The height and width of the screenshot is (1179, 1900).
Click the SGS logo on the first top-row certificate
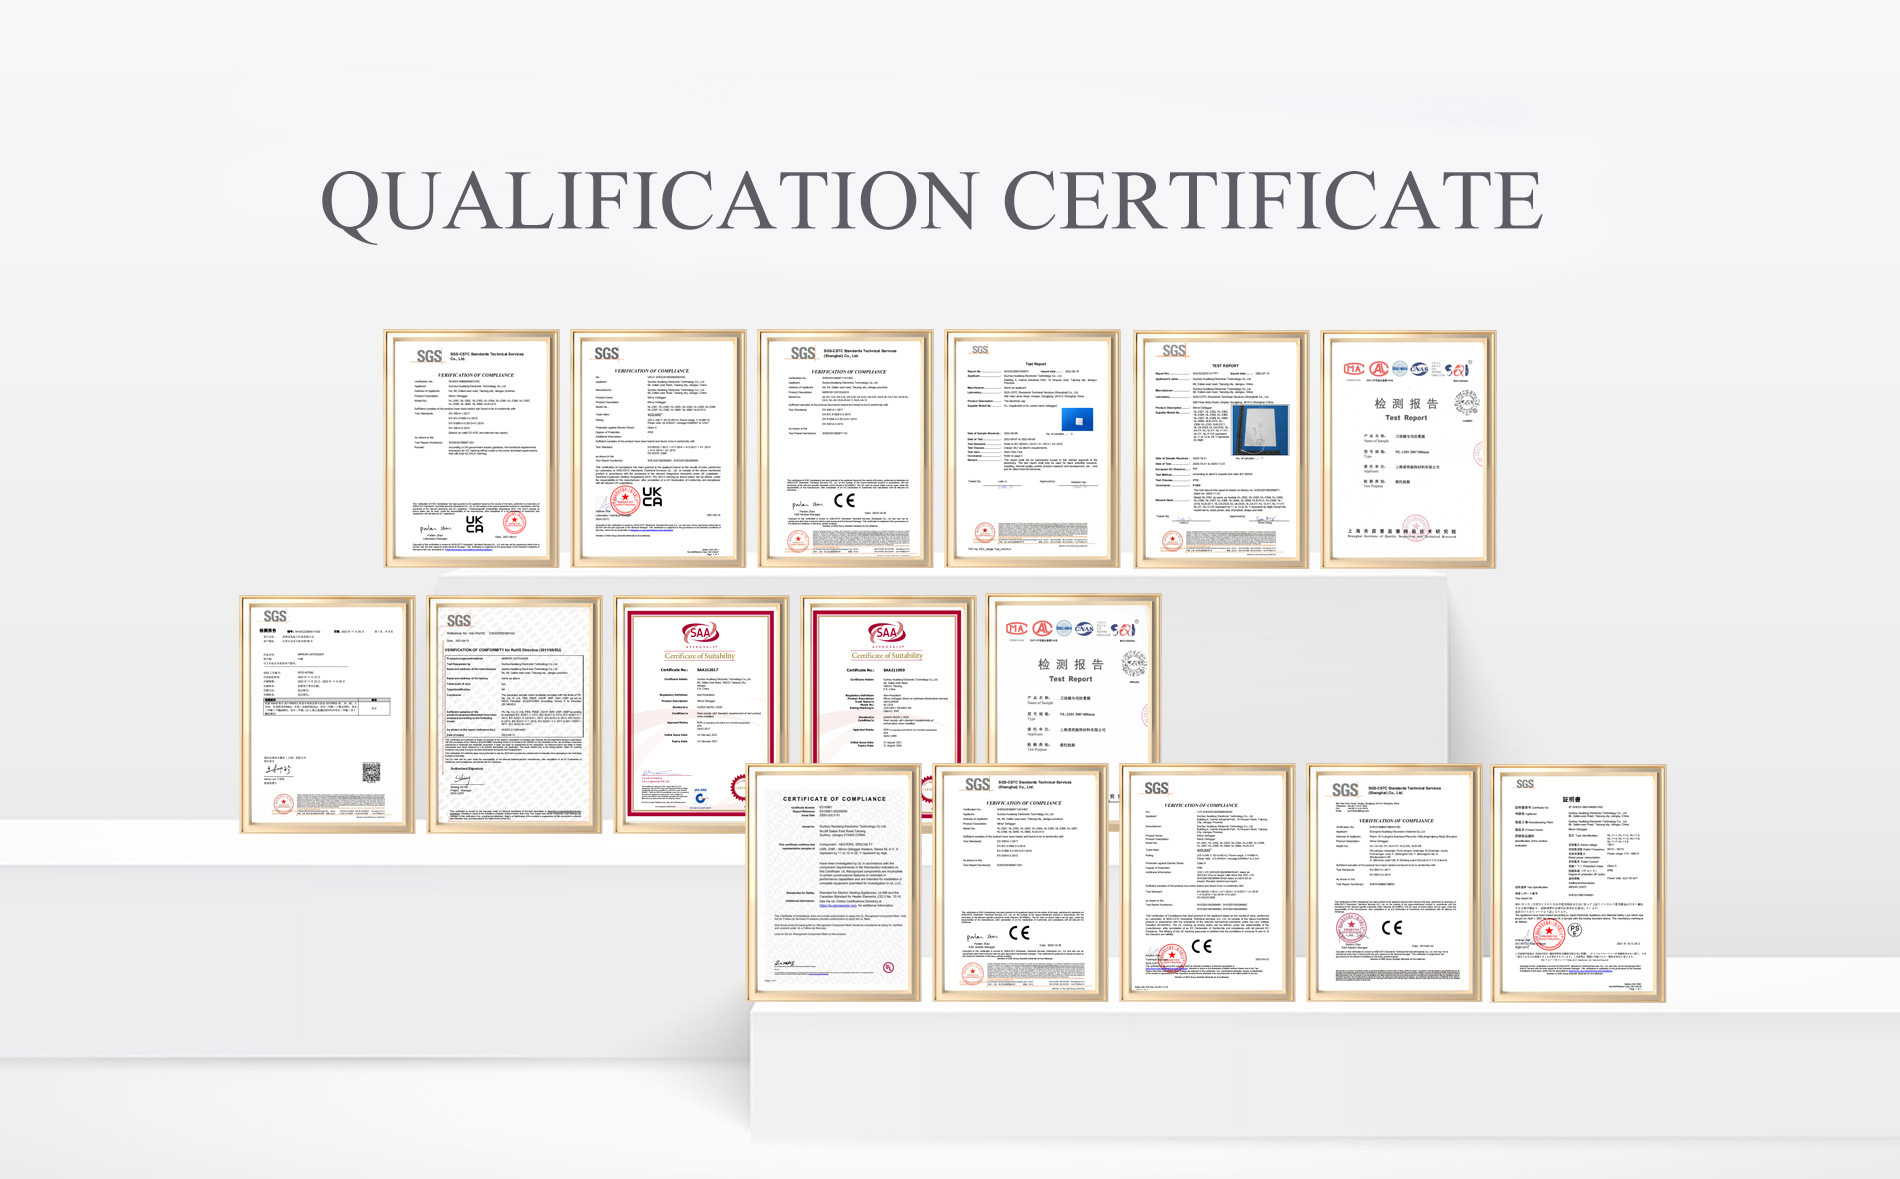coord(429,356)
